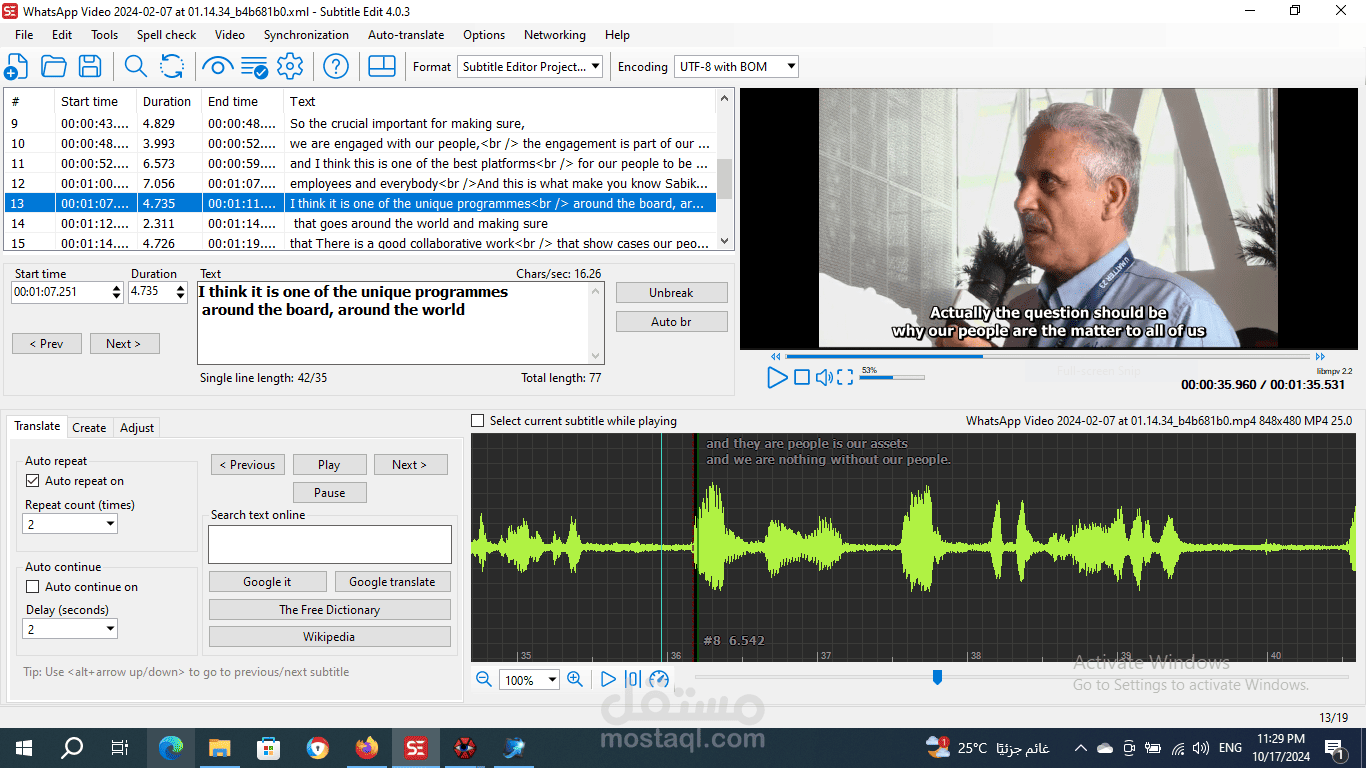
Task: Open Settings via gear toolbar icon
Action: pyautogui.click(x=290, y=67)
